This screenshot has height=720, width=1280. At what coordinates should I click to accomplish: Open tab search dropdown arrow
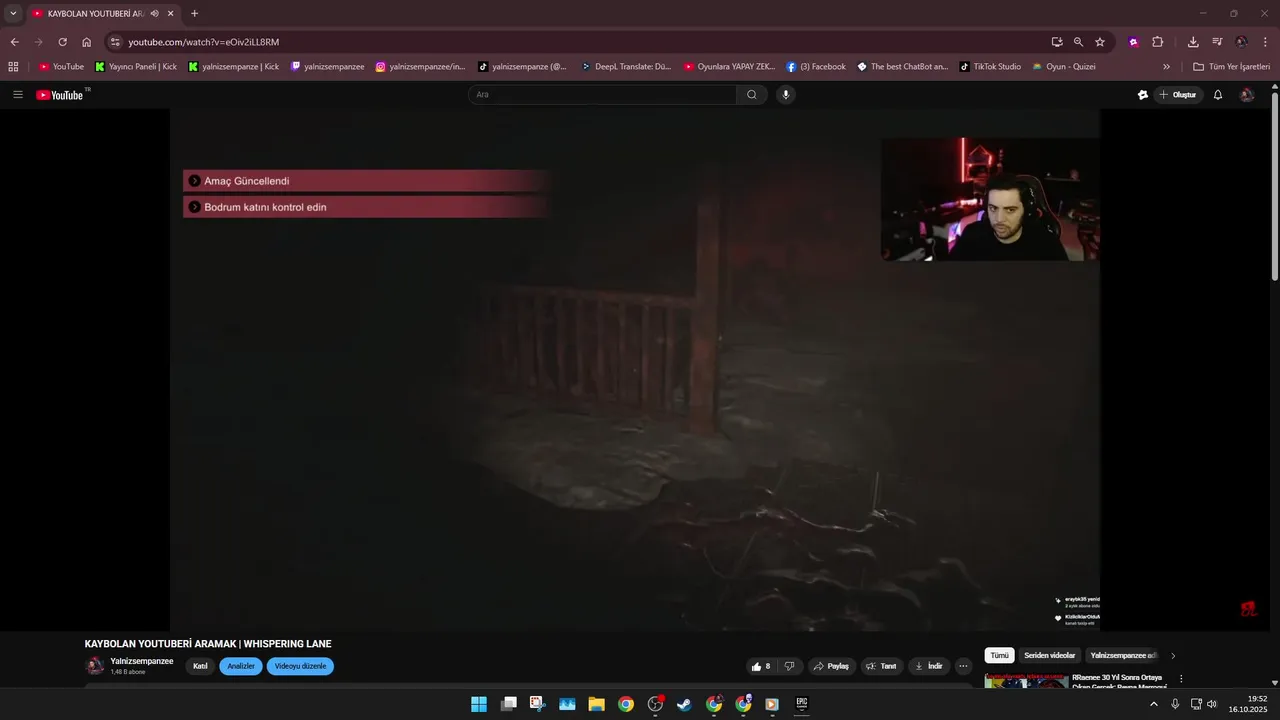[x=13, y=13]
